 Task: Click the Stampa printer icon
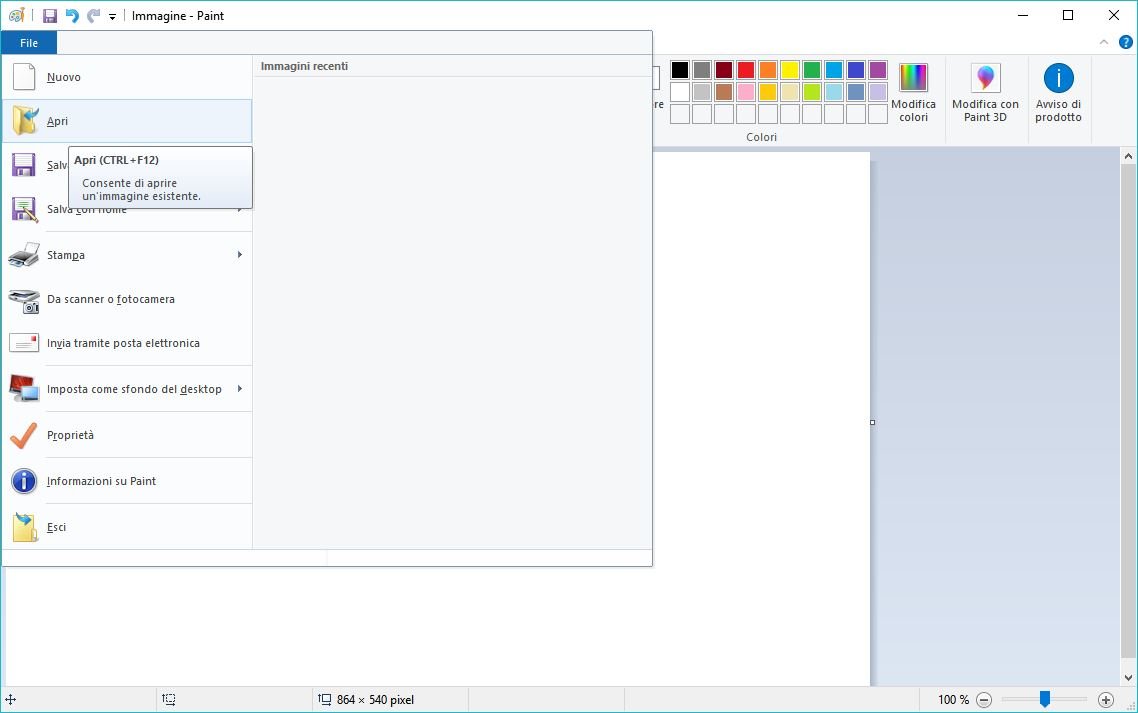pyautogui.click(x=24, y=255)
